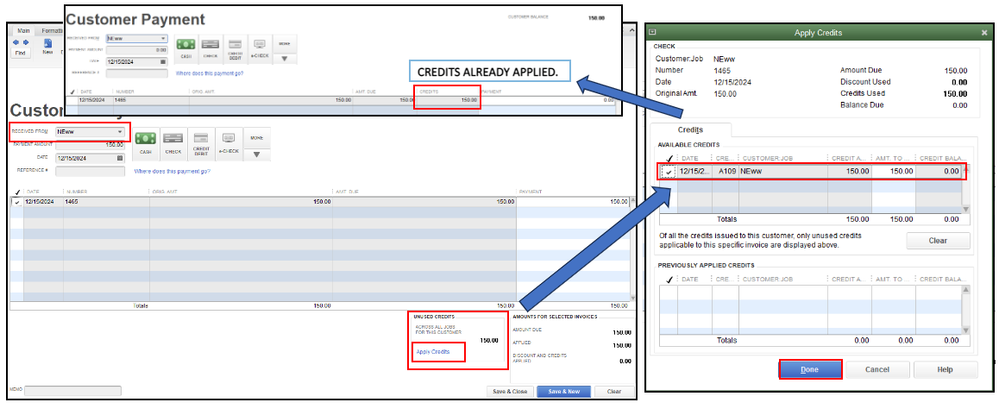Select Check payment method in the lower Customer Payment window
The width and height of the screenshot is (999, 403).
[173, 144]
